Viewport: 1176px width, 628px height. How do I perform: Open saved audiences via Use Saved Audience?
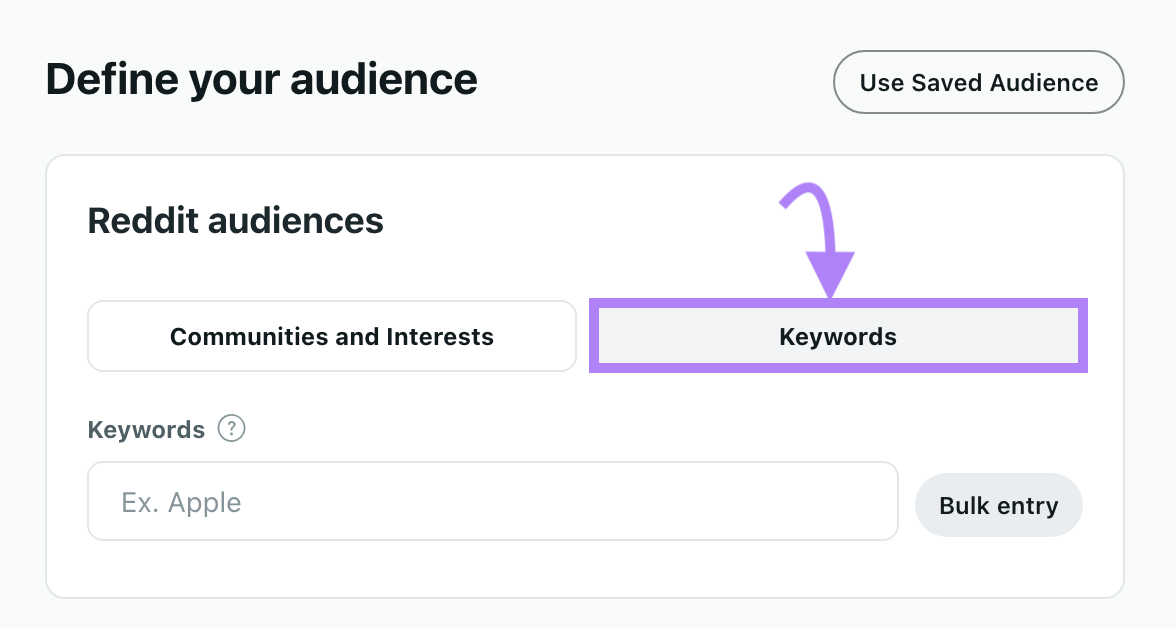[978, 82]
